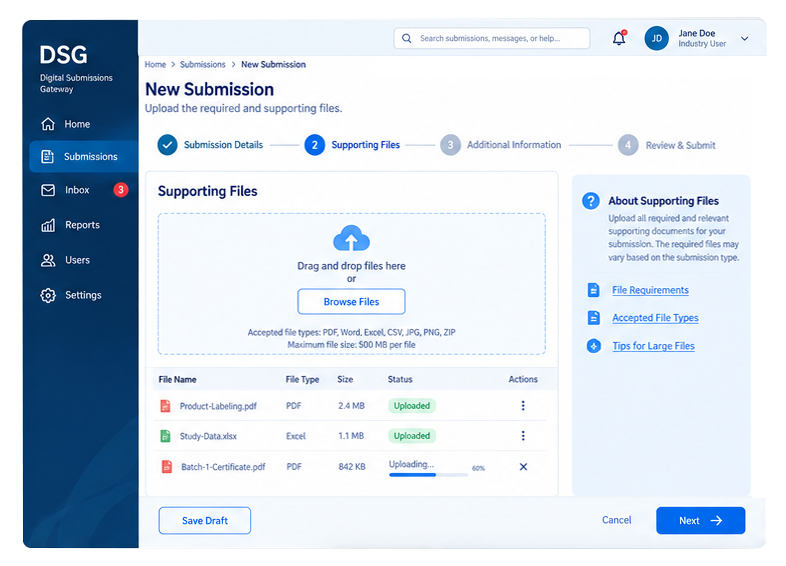Click the Save Draft button
786x566 pixels.
[x=205, y=520]
